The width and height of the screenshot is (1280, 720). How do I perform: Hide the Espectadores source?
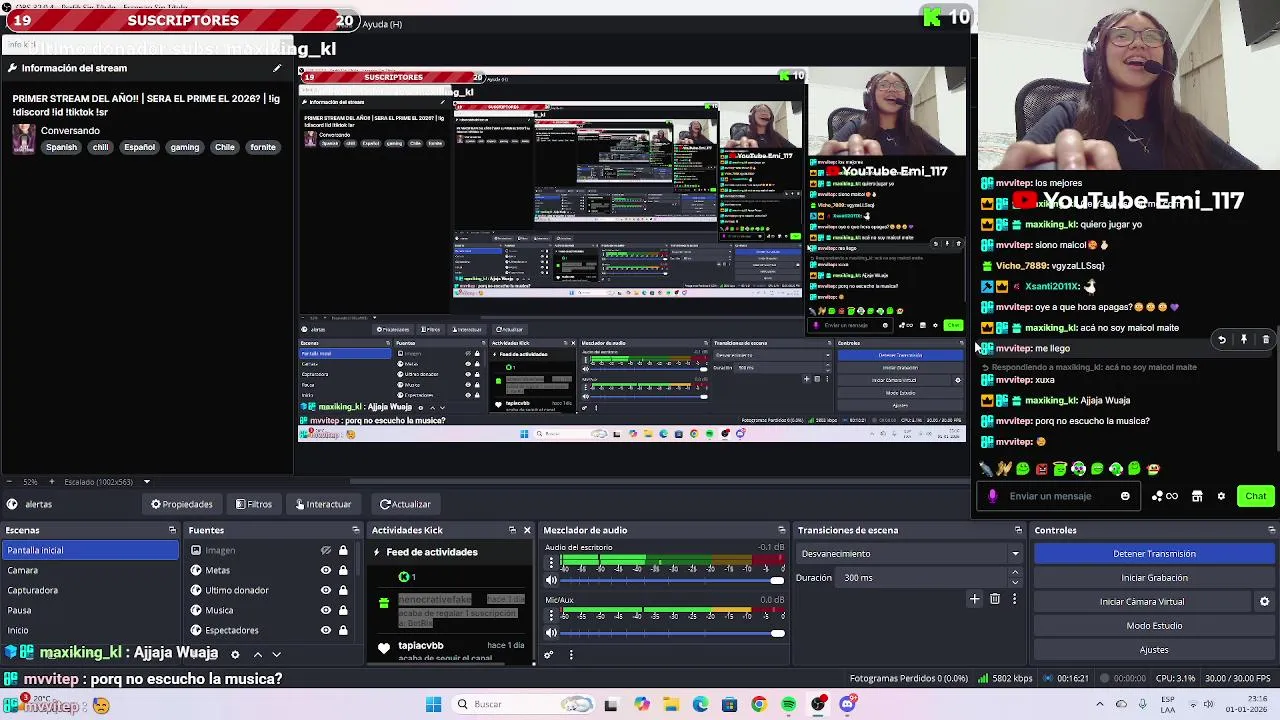[x=325, y=630]
